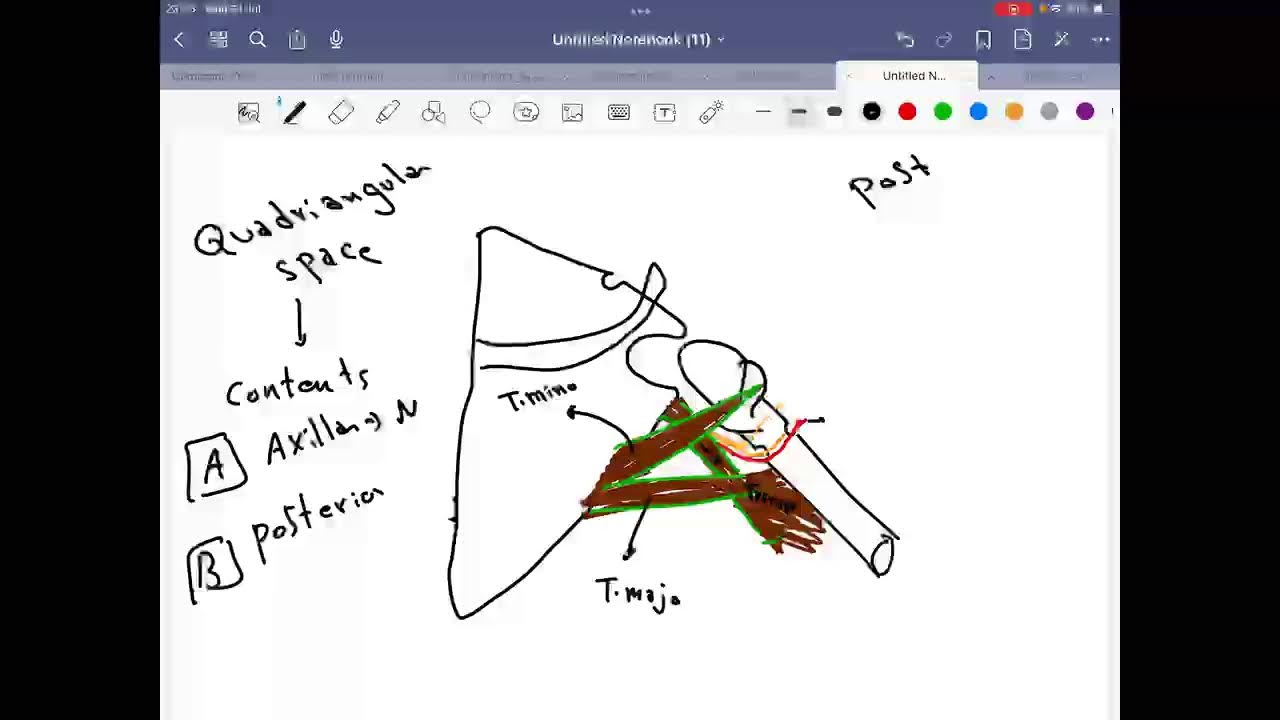
Task: Redo the last undone stroke
Action: coord(944,40)
